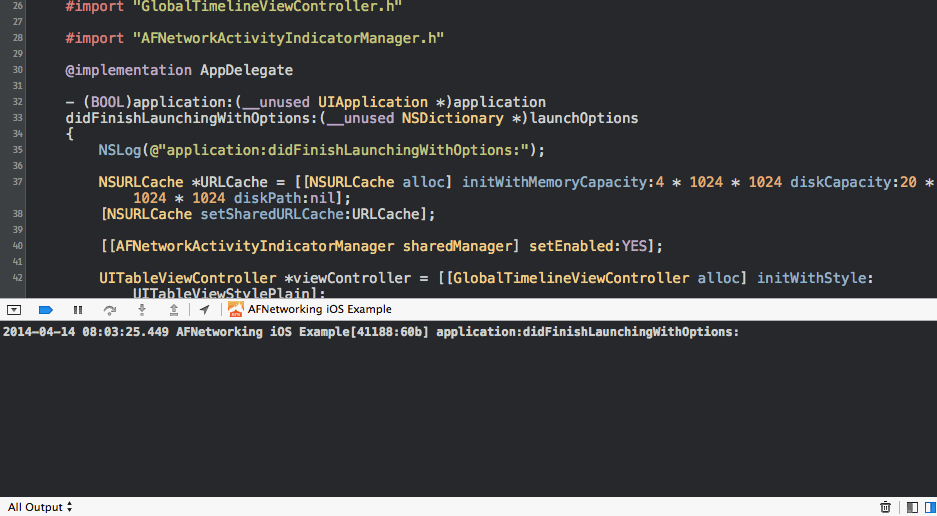Viewport: 937px width, 516px height.
Task: Click the console log output line
Action: tap(370, 332)
